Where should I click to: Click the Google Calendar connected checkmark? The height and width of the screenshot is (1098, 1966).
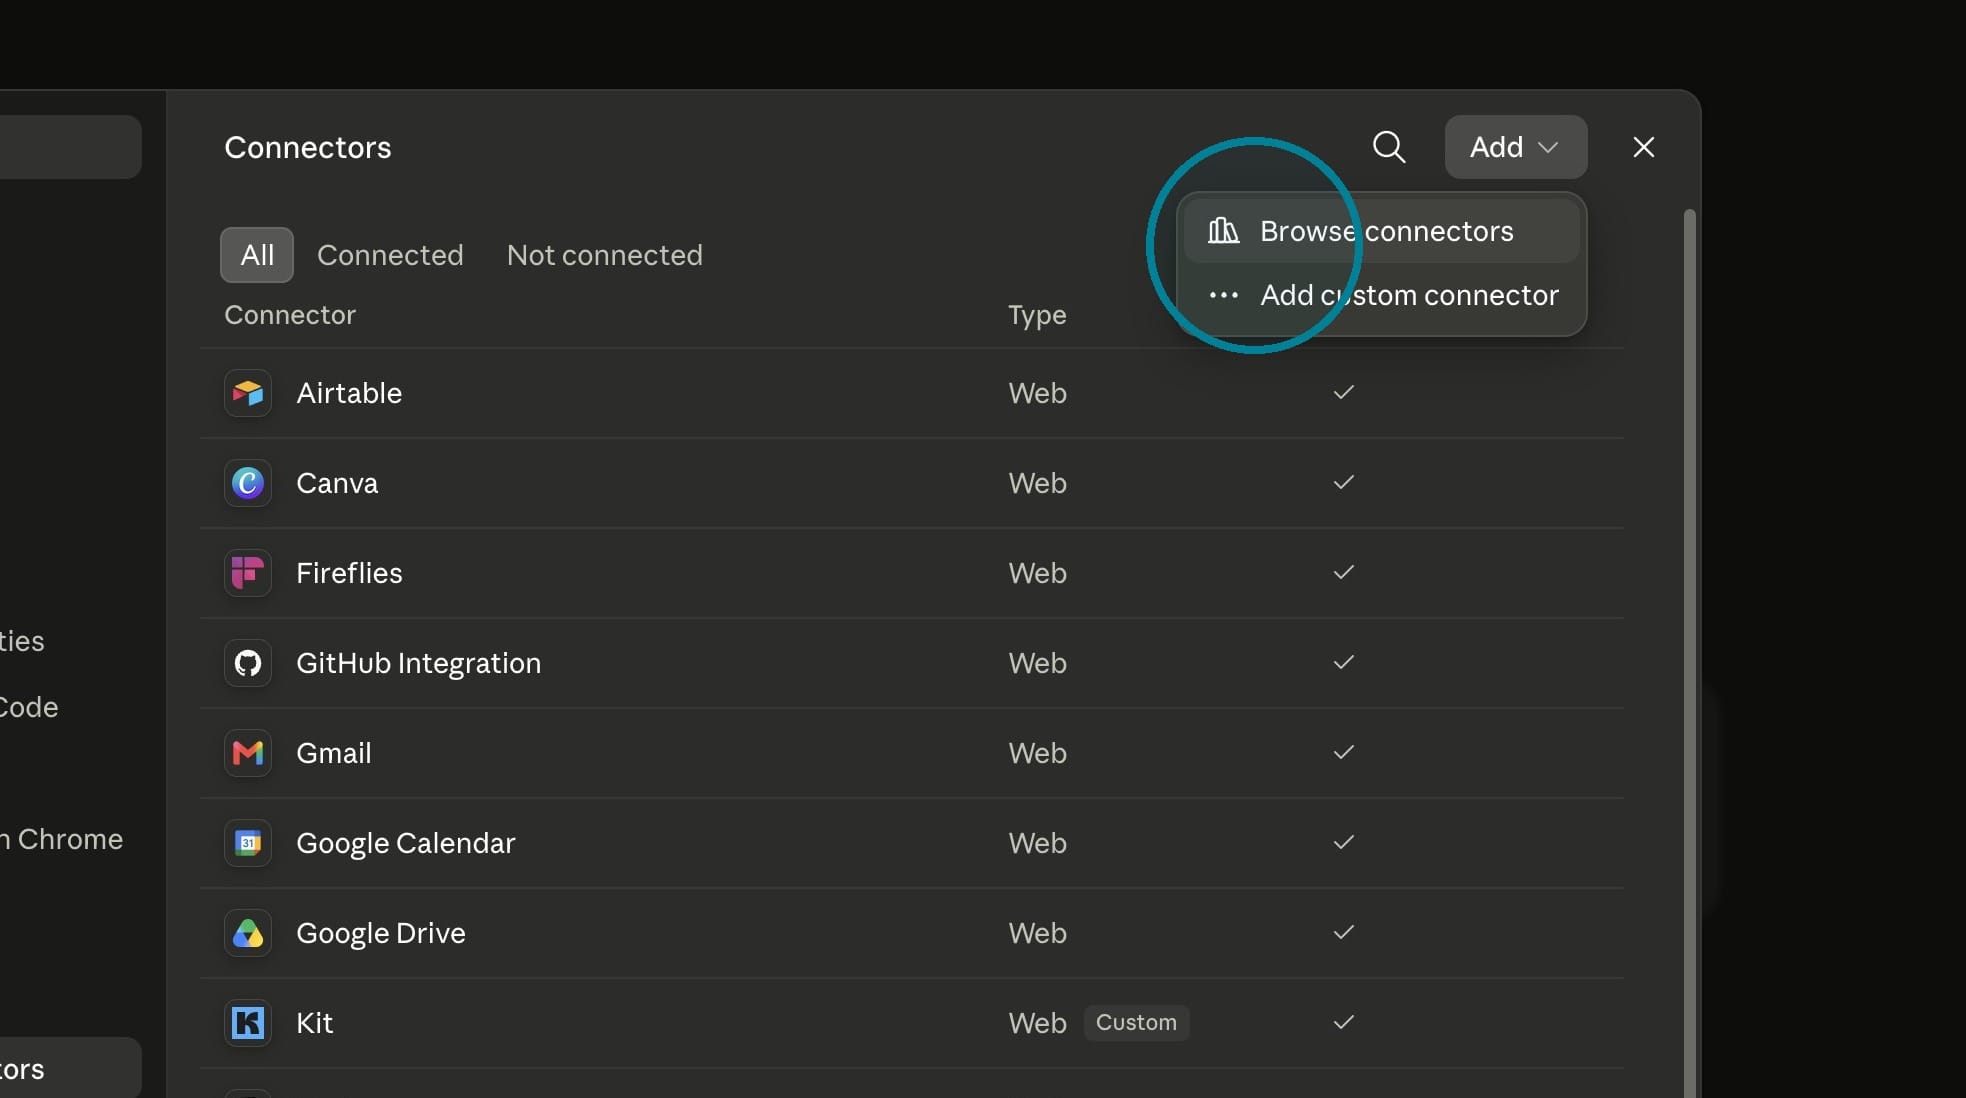click(x=1344, y=842)
